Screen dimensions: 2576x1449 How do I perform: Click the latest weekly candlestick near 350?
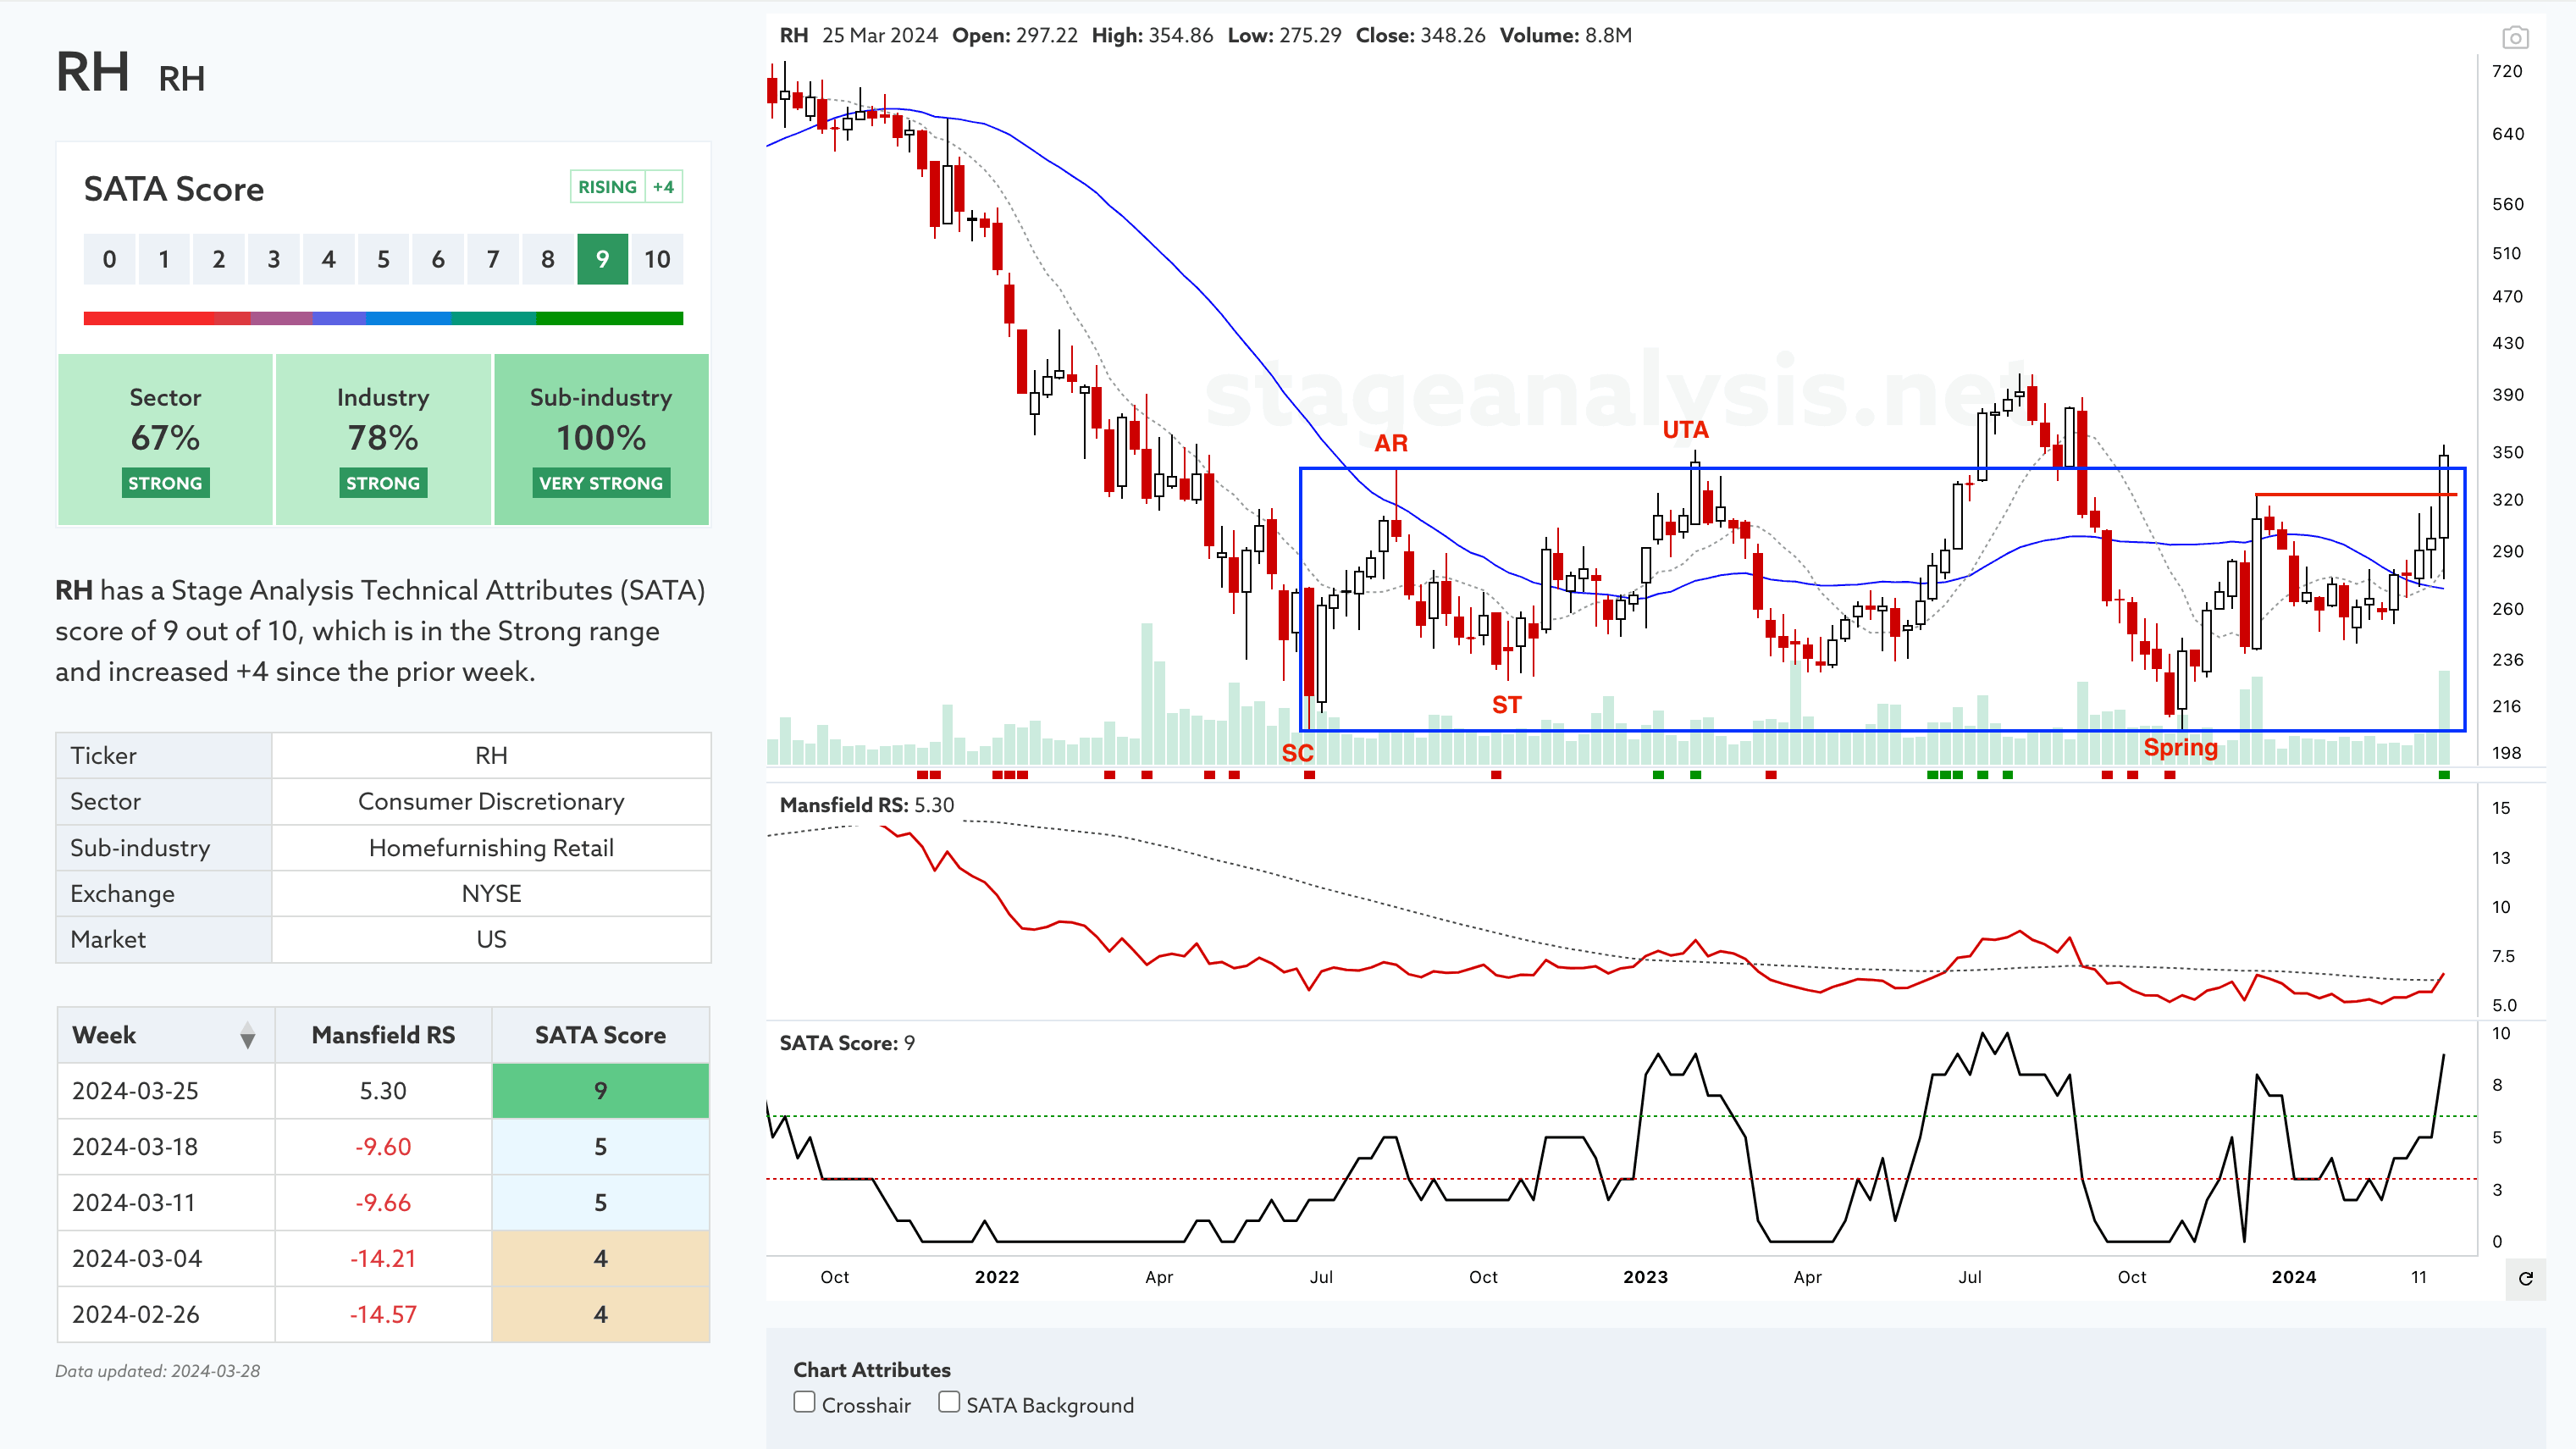(x=2444, y=497)
